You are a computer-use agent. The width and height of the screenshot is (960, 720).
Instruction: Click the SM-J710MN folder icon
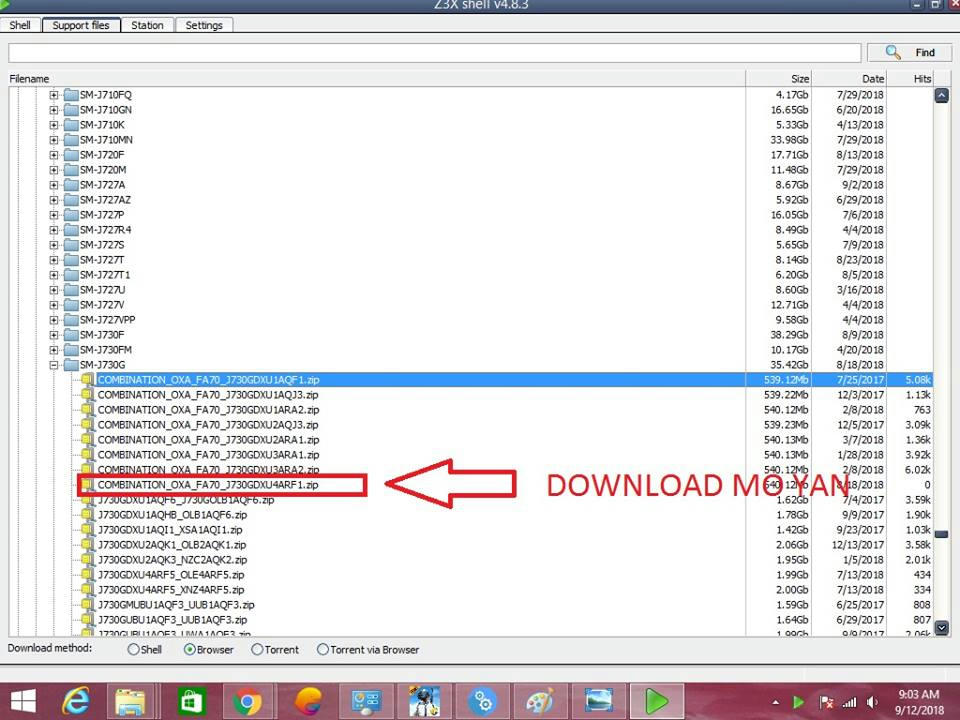[x=71, y=140]
